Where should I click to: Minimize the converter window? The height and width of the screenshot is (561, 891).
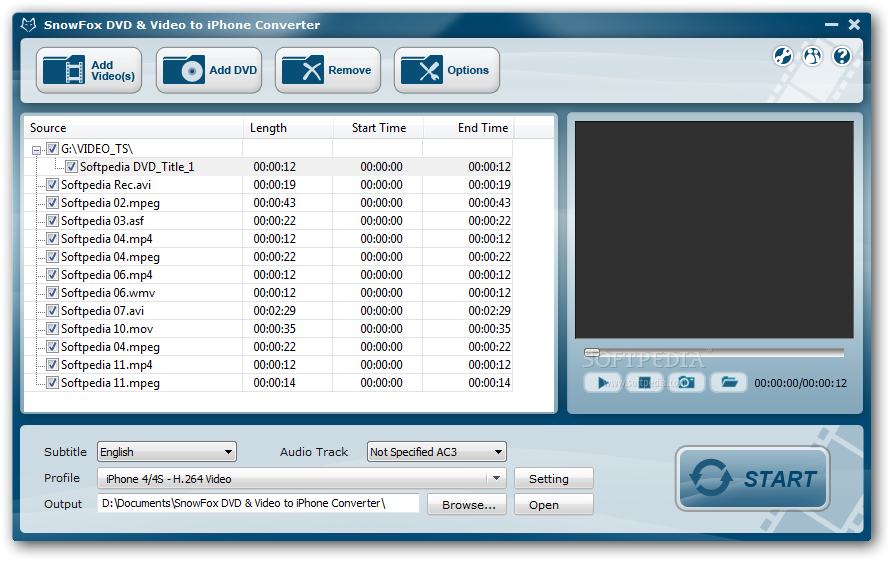831,24
